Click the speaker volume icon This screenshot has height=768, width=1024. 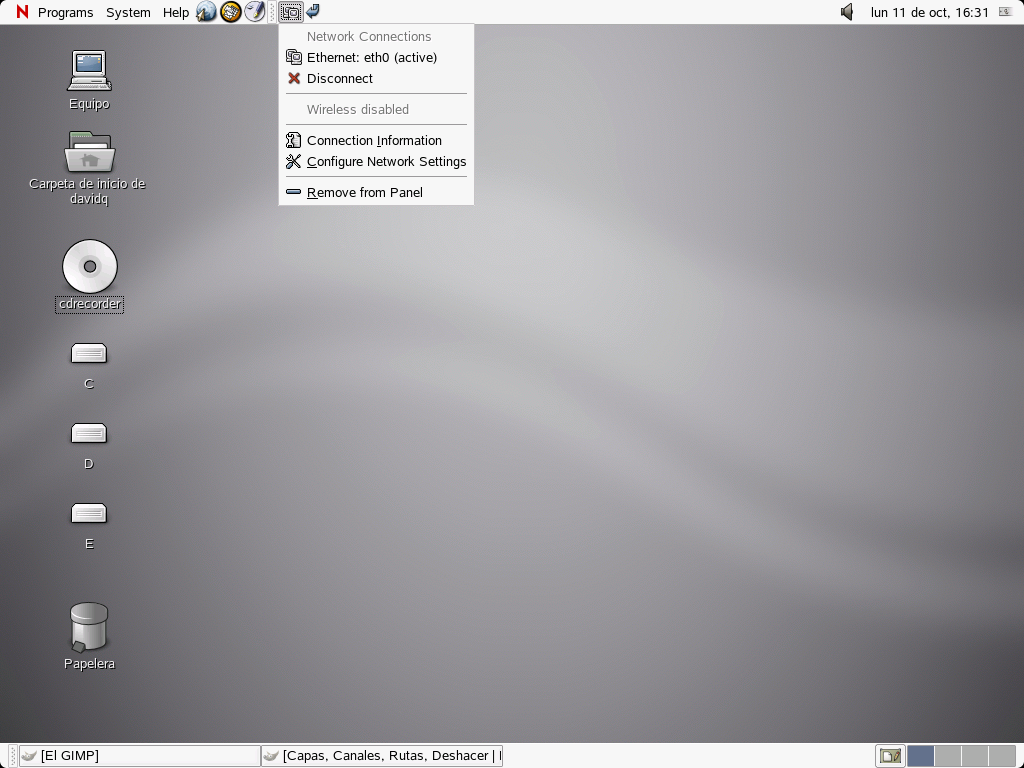pos(847,12)
